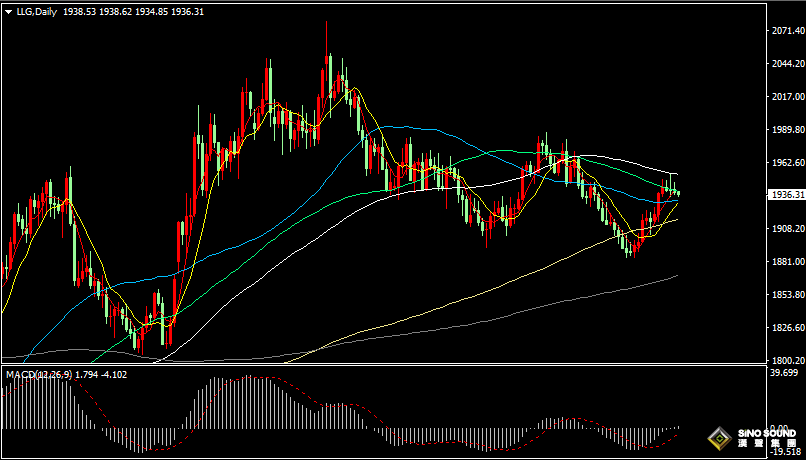Screen dimensions: 806x460
Task: Select the current price marker 1936.31
Action: coord(786,195)
